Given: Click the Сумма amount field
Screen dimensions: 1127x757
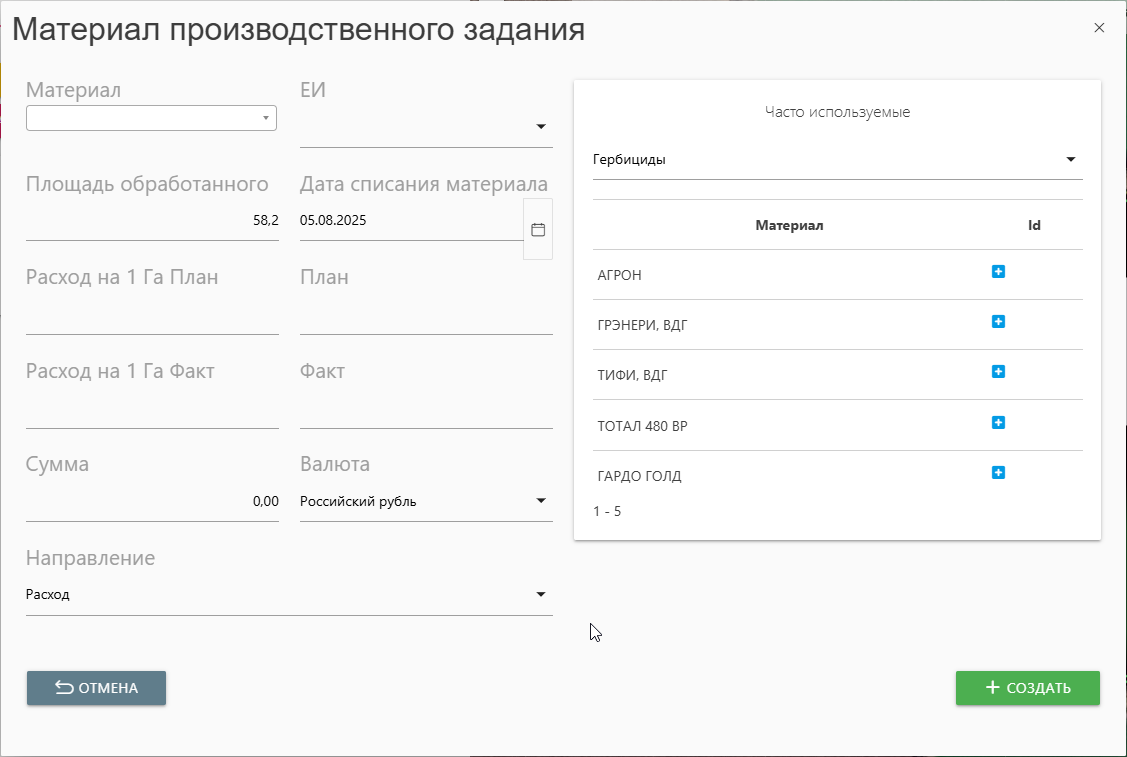Looking at the screenshot, I should pos(152,502).
